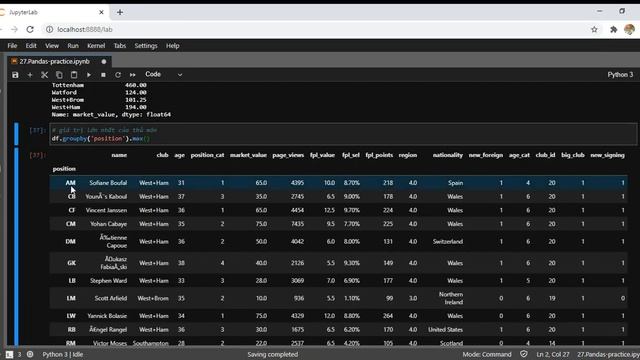Click the groupby position code cell editor
The height and width of the screenshot is (360, 640).
(343, 134)
